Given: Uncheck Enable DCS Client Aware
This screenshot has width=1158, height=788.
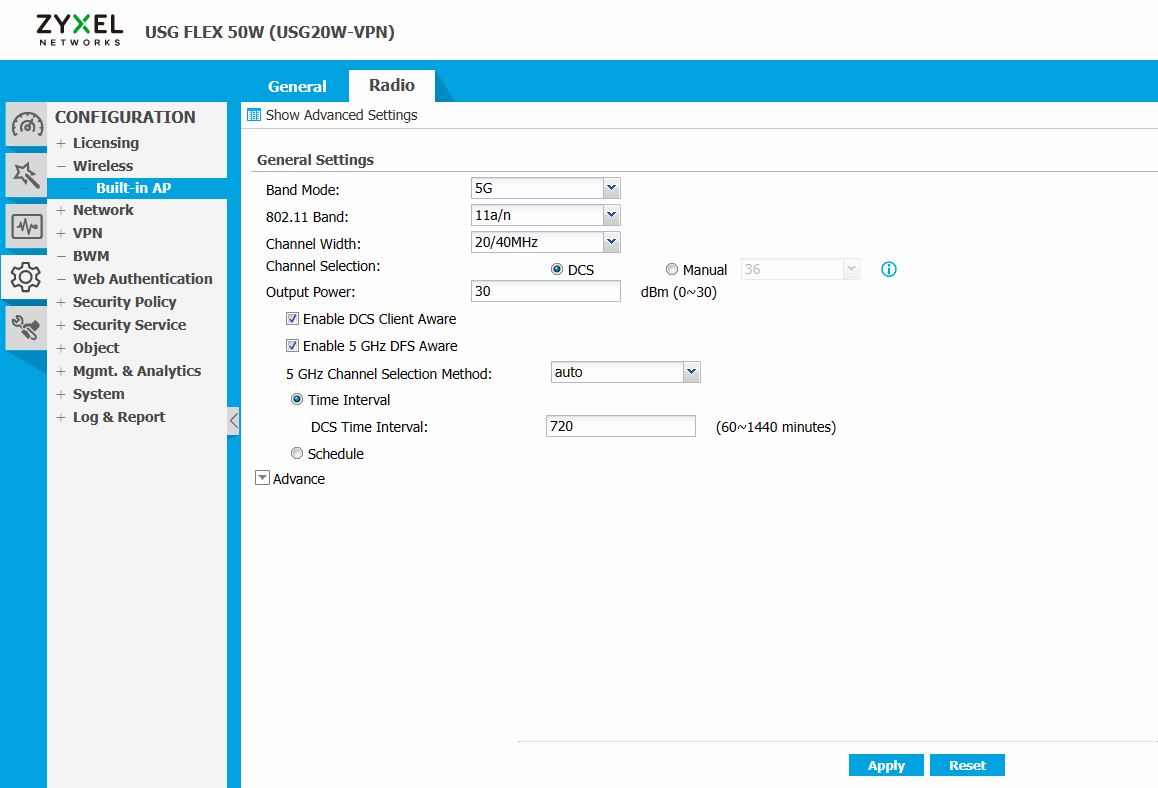Looking at the screenshot, I should coord(293,319).
